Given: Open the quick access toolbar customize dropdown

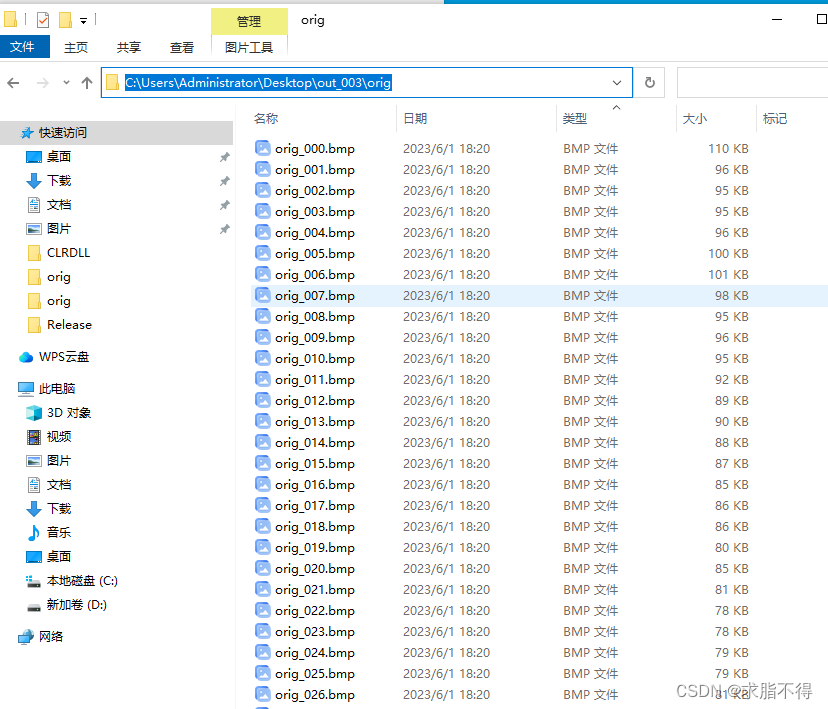Looking at the screenshot, I should point(84,20).
